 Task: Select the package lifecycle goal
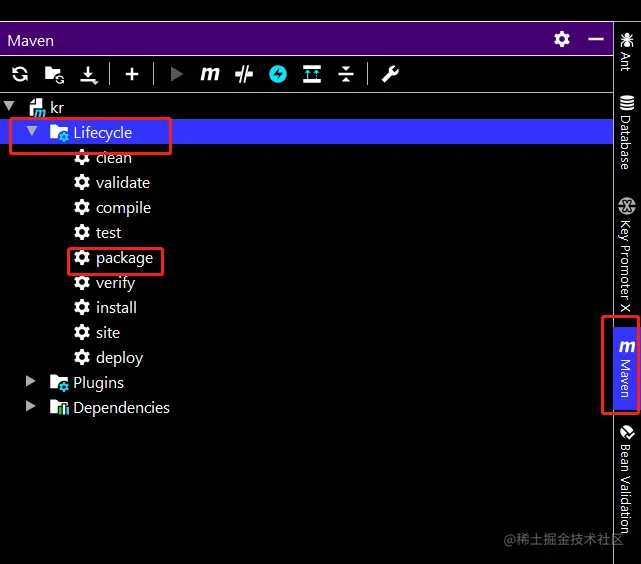(124, 258)
